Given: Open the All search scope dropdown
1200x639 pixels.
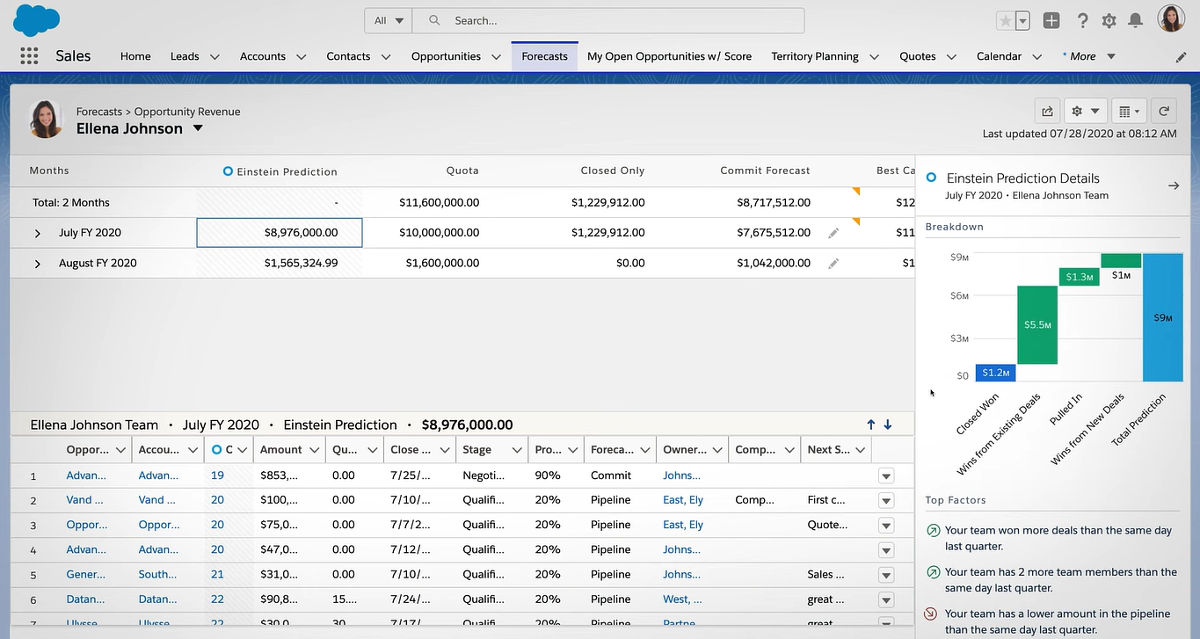Looking at the screenshot, I should 389,20.
